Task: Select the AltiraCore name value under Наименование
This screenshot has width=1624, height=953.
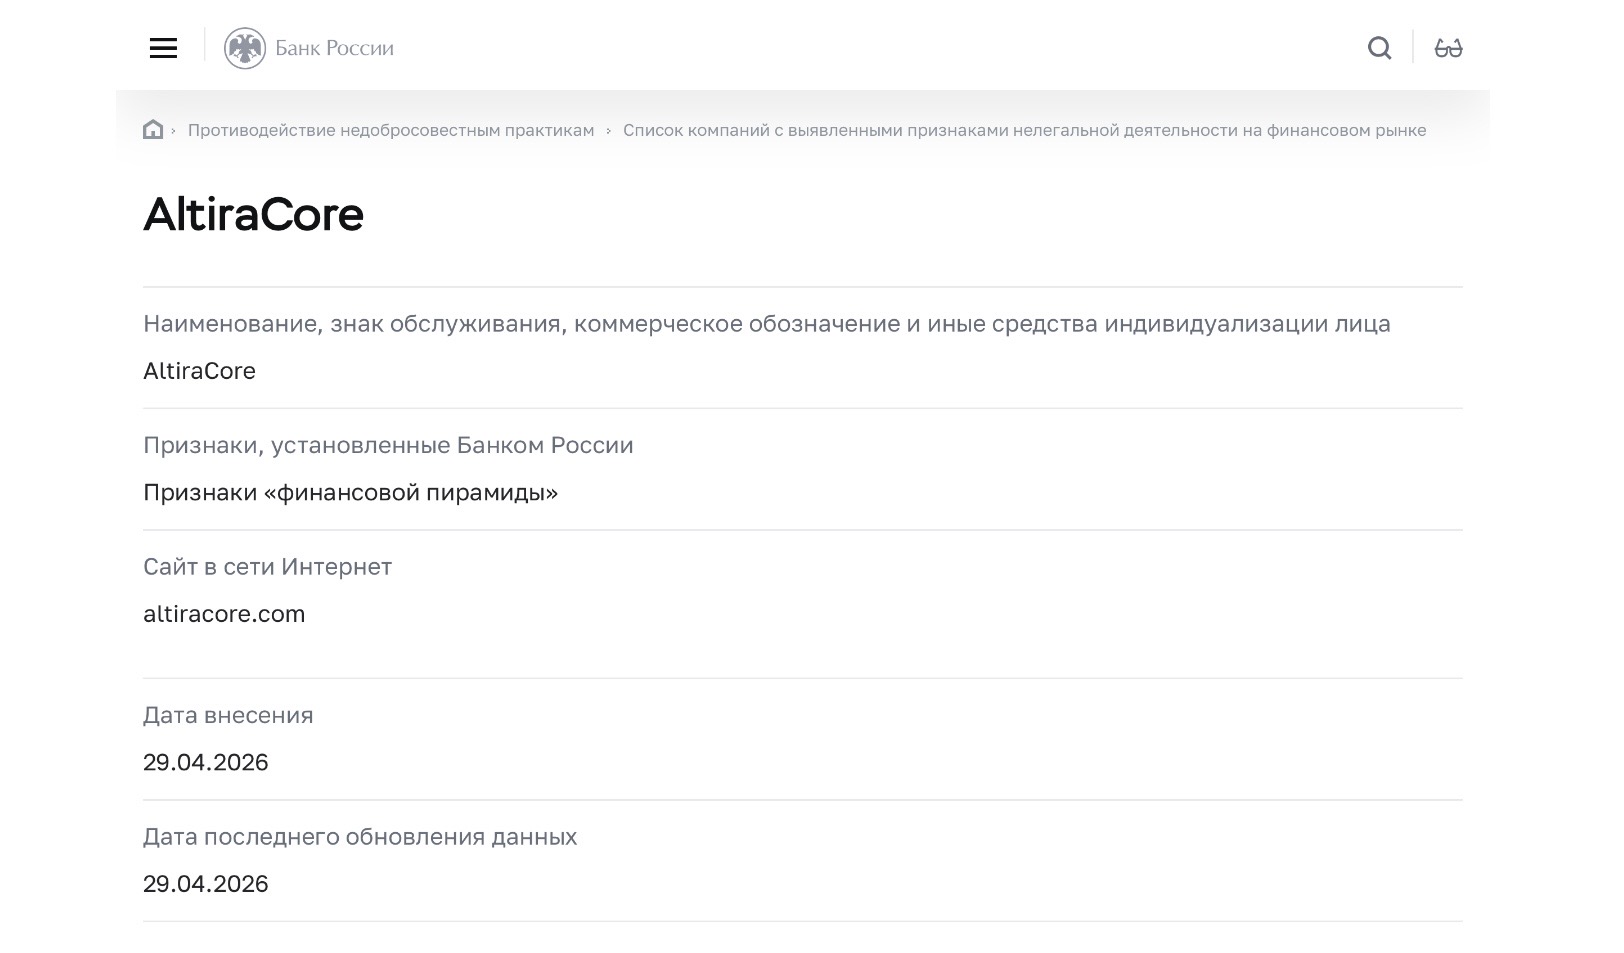Action: (199, 371)
